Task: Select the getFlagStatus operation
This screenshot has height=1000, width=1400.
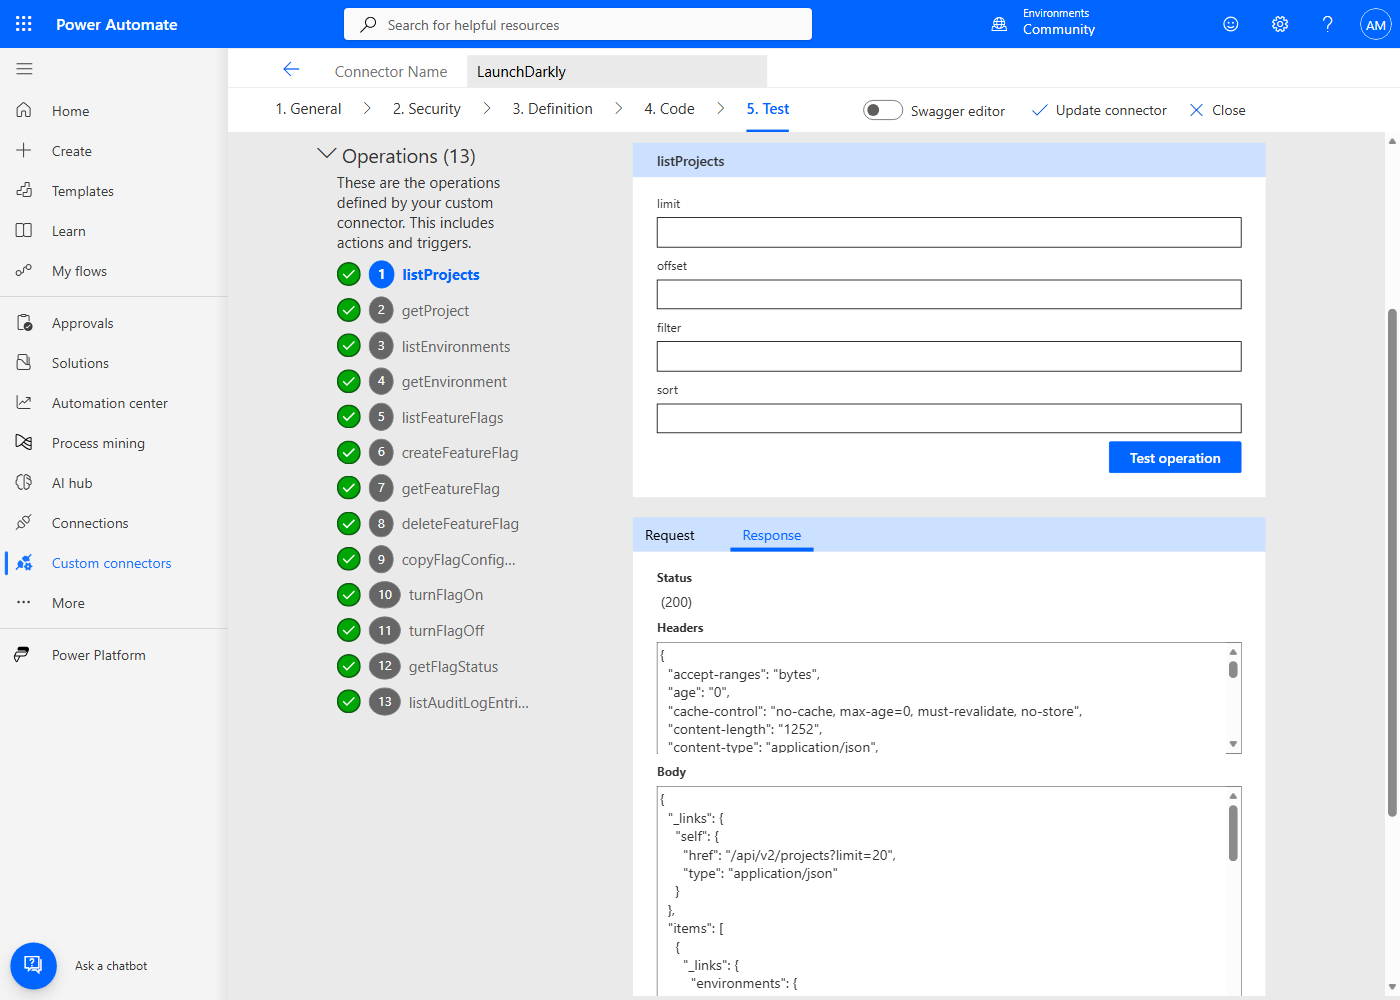Action: (x=453, y=667)
